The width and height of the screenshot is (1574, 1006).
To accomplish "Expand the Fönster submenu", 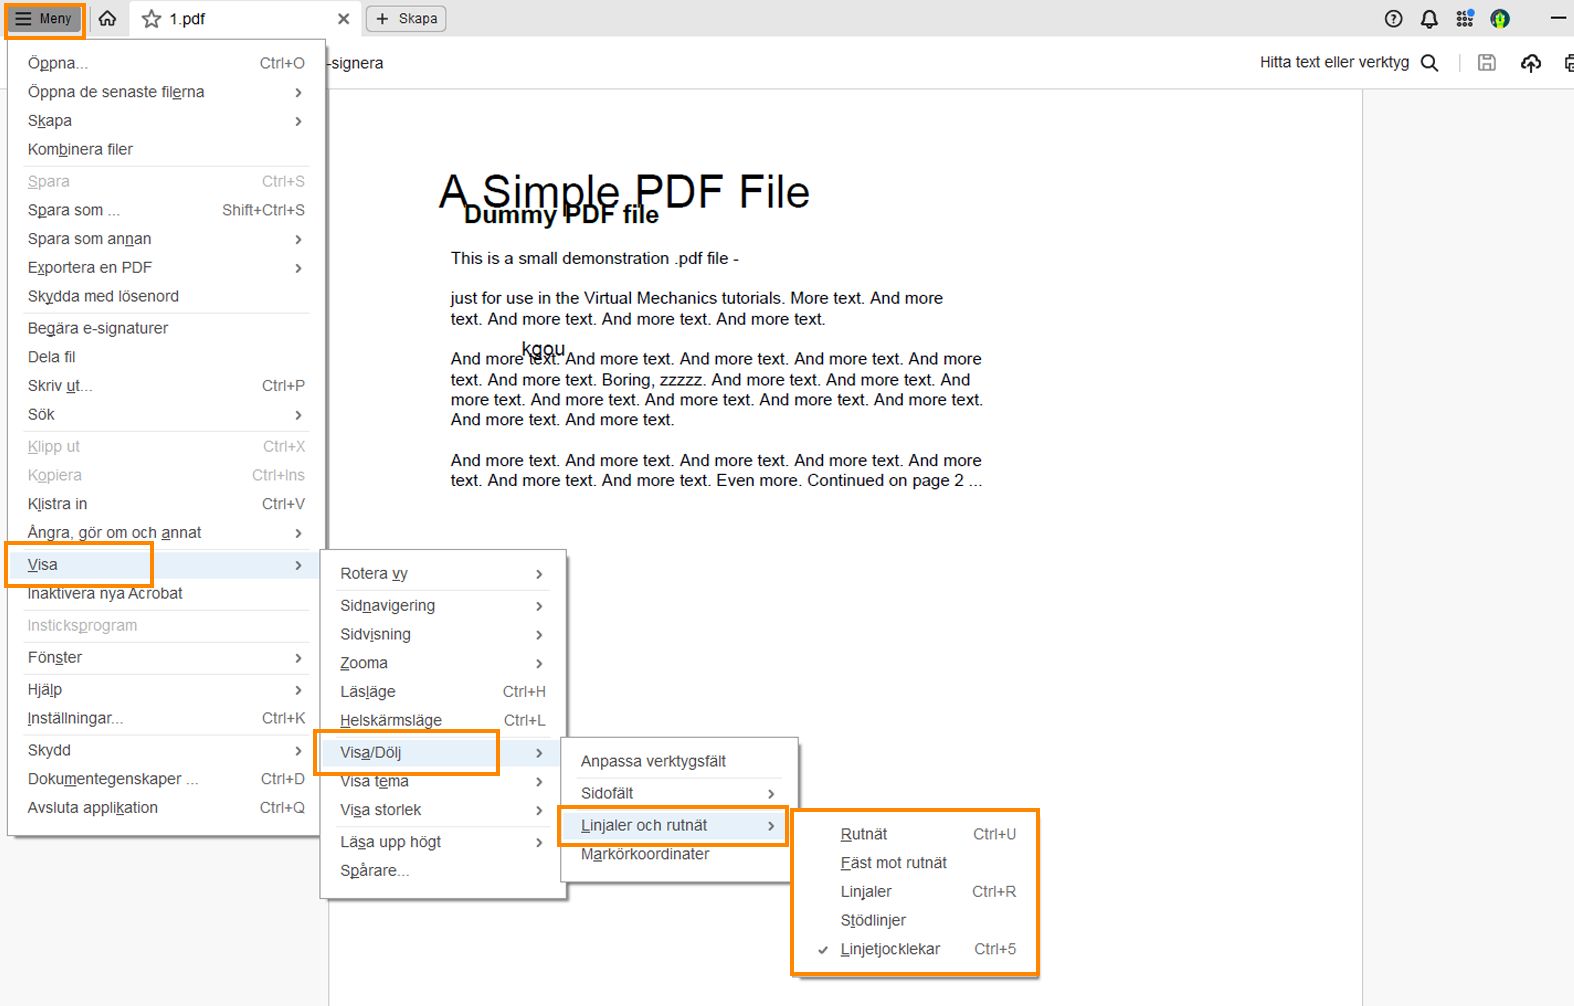I will point(166,657).
